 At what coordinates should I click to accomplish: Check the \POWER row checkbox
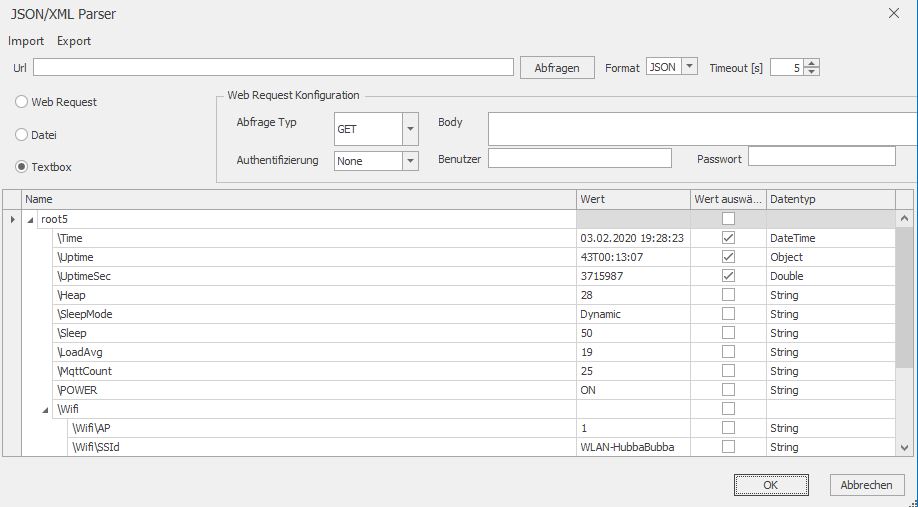pos(728,390)
